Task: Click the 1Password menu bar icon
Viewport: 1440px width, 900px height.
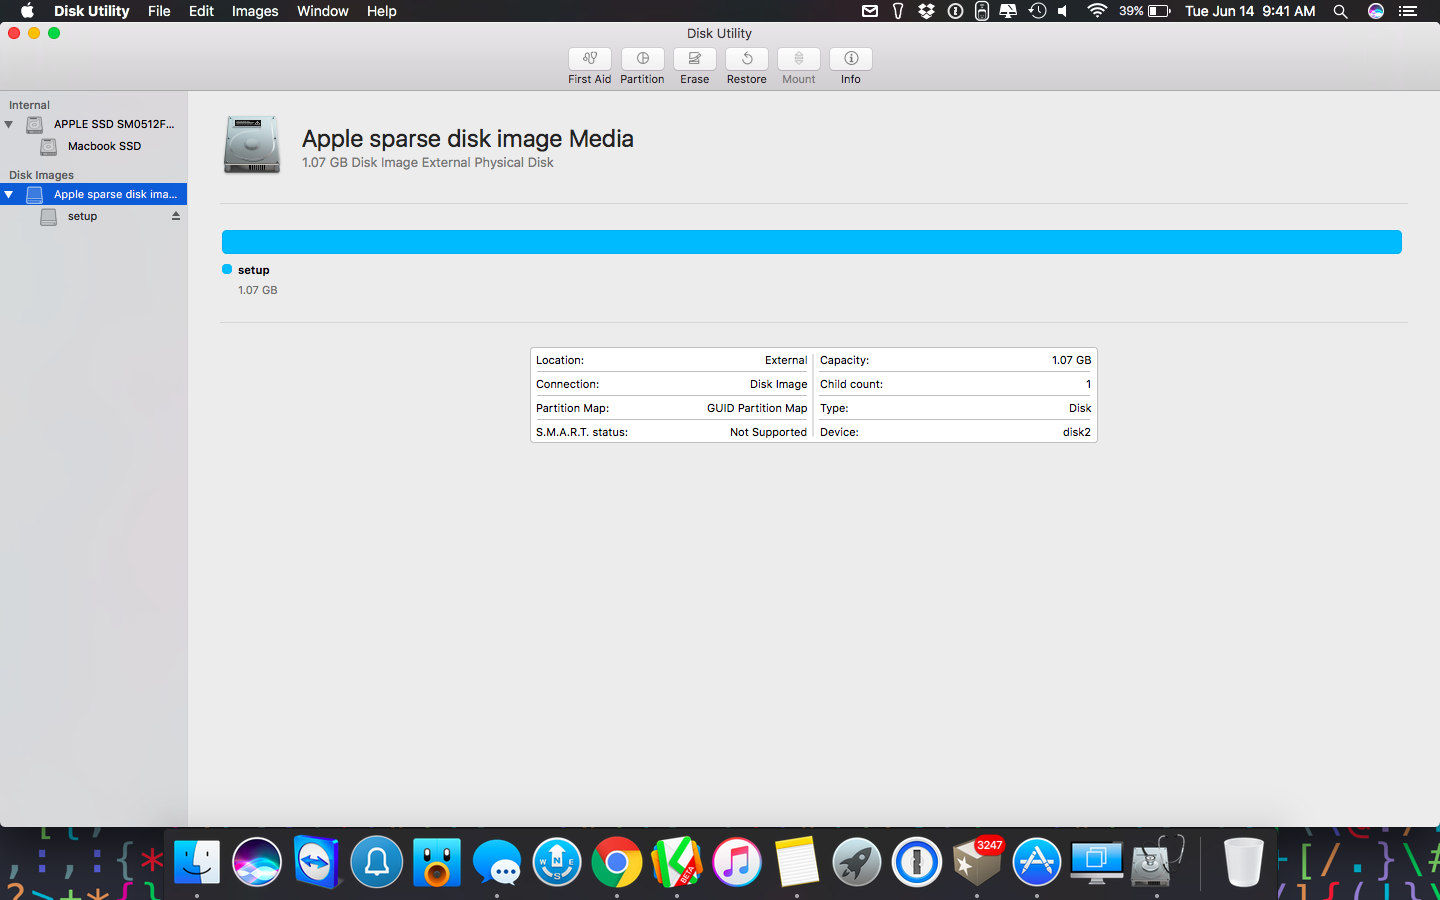Action: (955, 11)
